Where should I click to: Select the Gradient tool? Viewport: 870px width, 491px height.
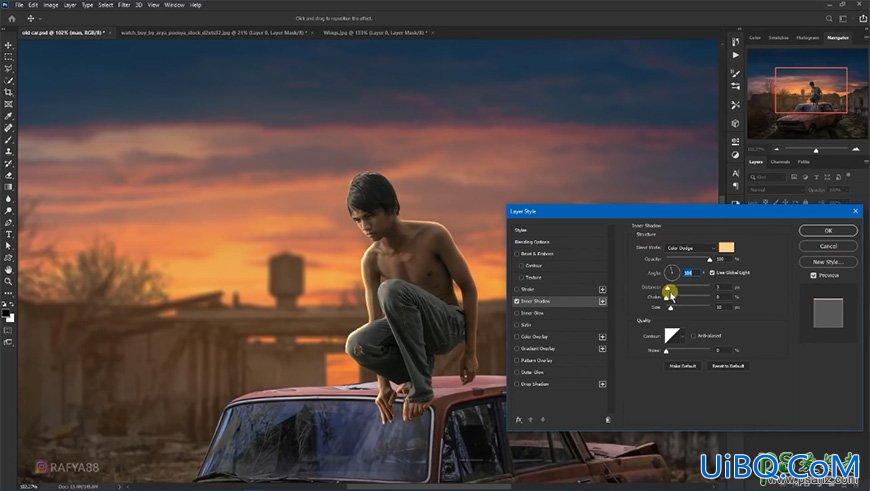(x=8, y=186)
